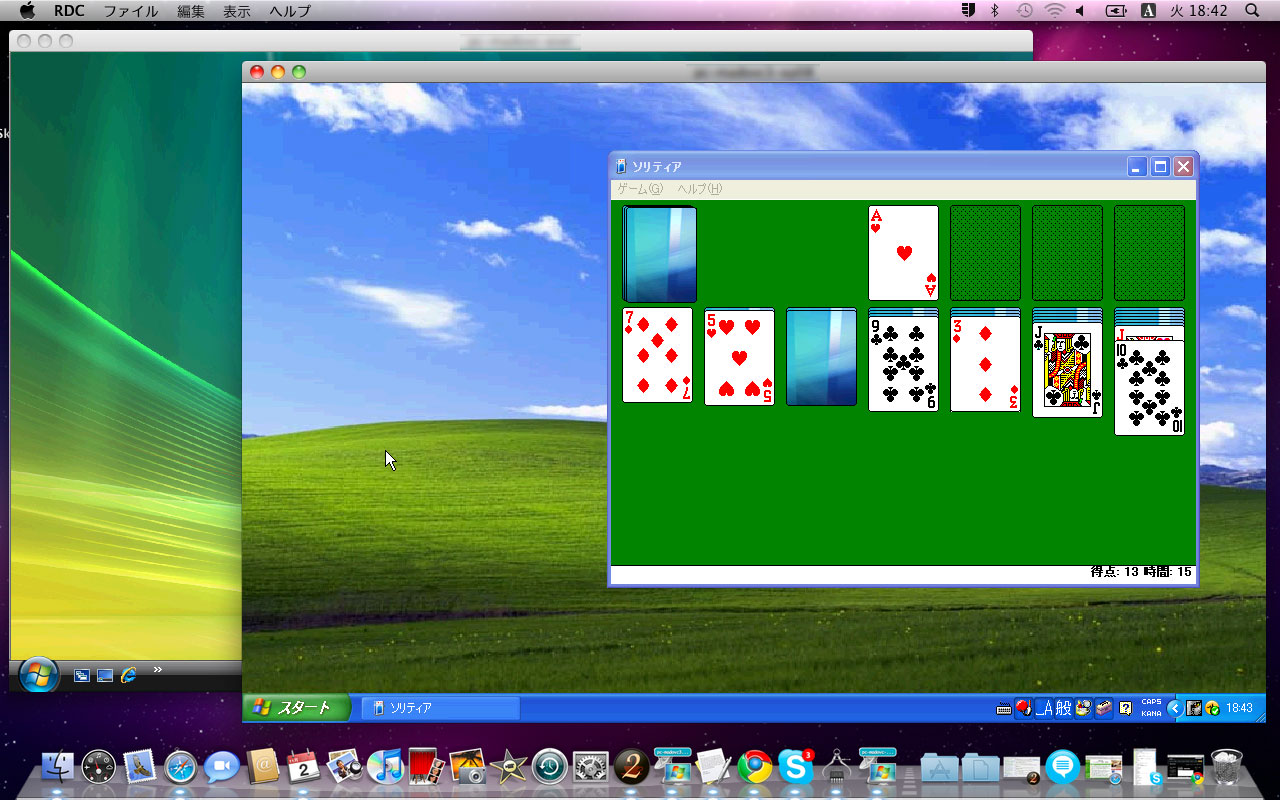1280x800 pixels.
Task: Launch iTunes from the Dock
Action: click(385, 767)
